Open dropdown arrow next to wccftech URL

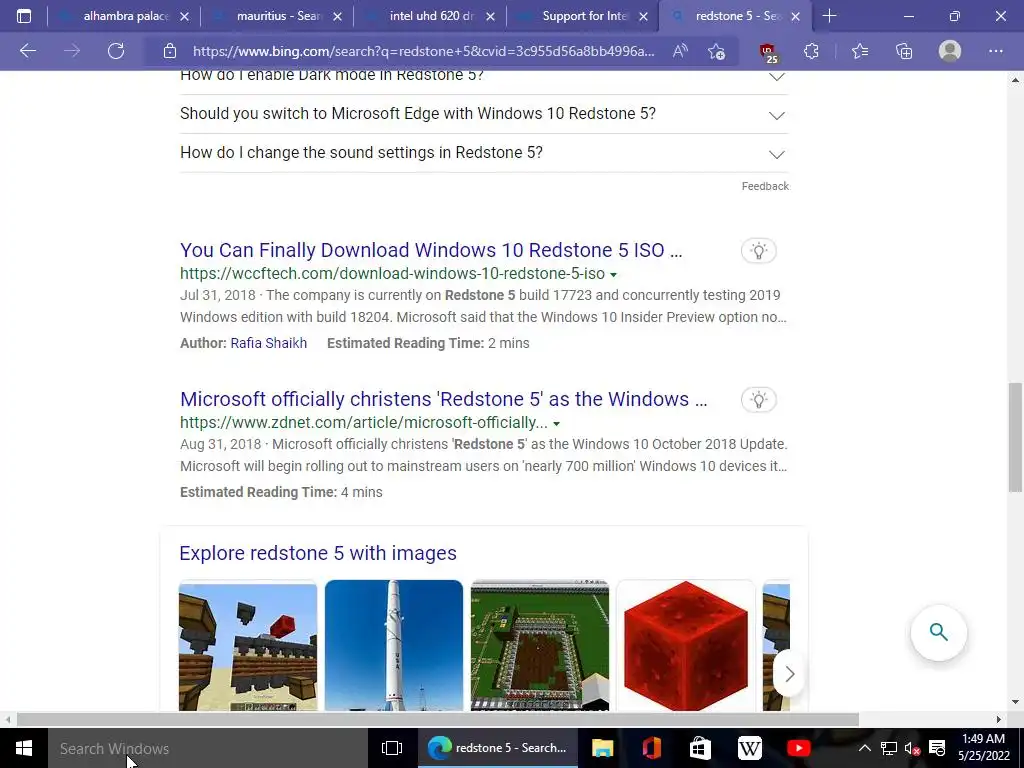613,275
